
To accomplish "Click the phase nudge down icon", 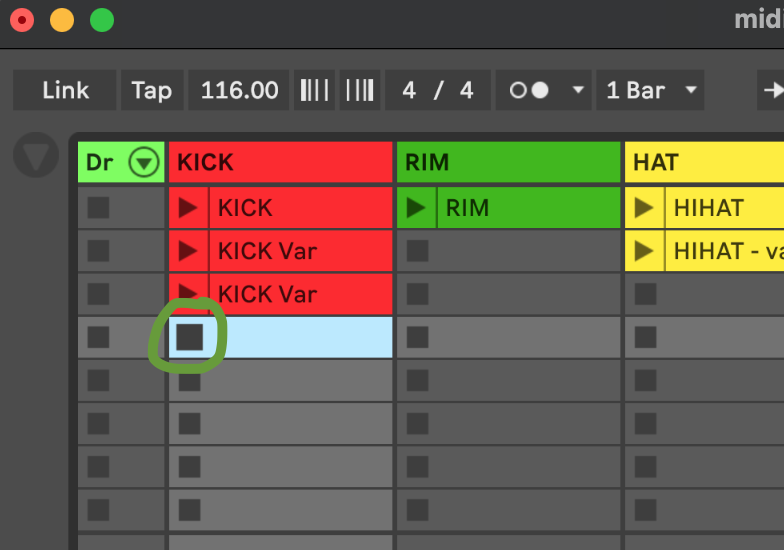I will point(314,91).
